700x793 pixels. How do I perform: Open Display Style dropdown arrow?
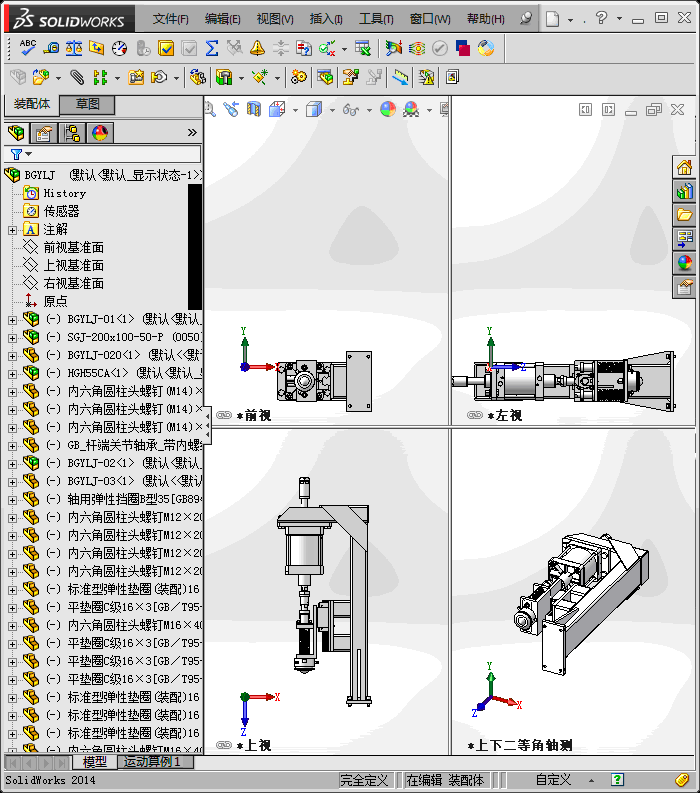332,110
